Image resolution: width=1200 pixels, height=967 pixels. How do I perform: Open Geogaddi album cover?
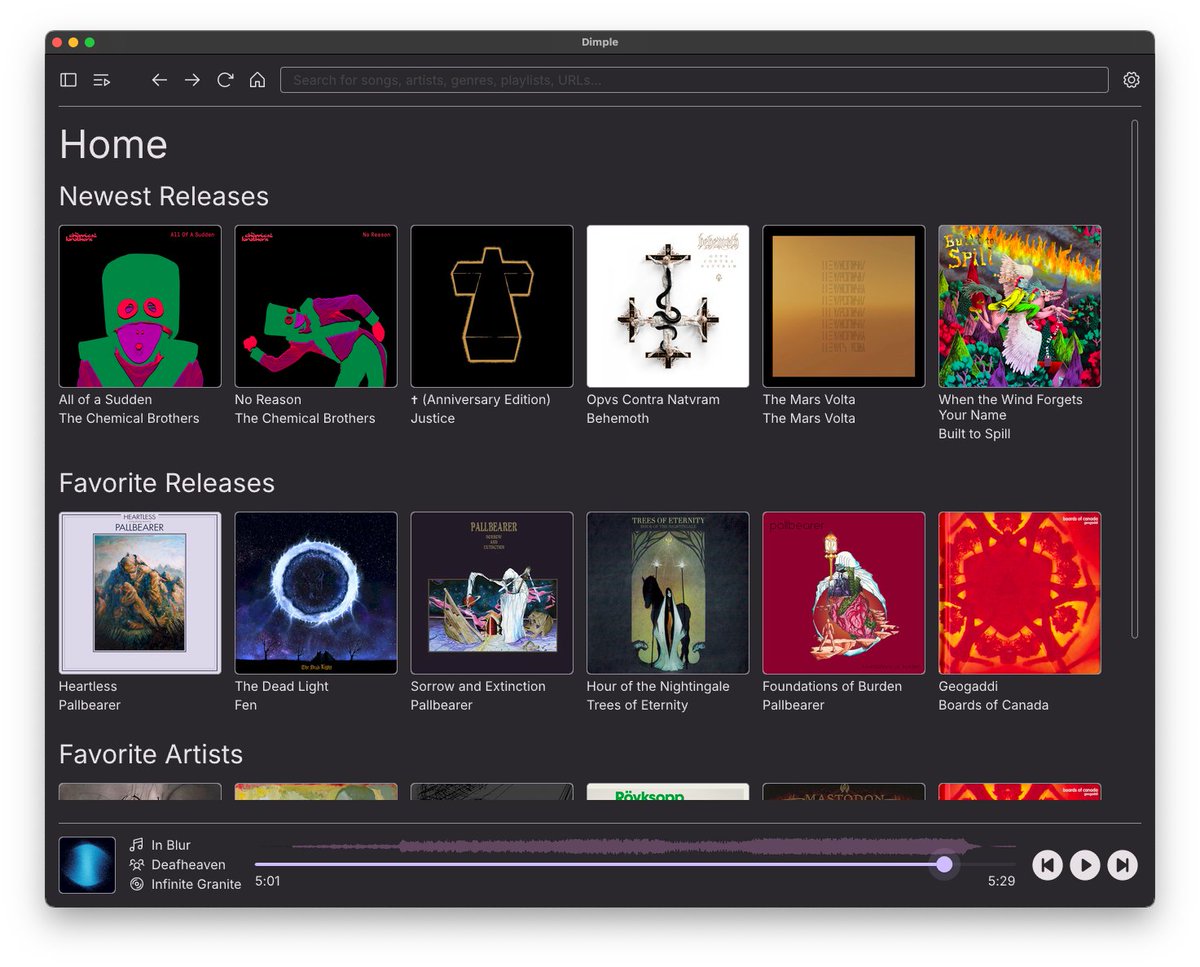pyautogui.click(x=1020, y=593)
